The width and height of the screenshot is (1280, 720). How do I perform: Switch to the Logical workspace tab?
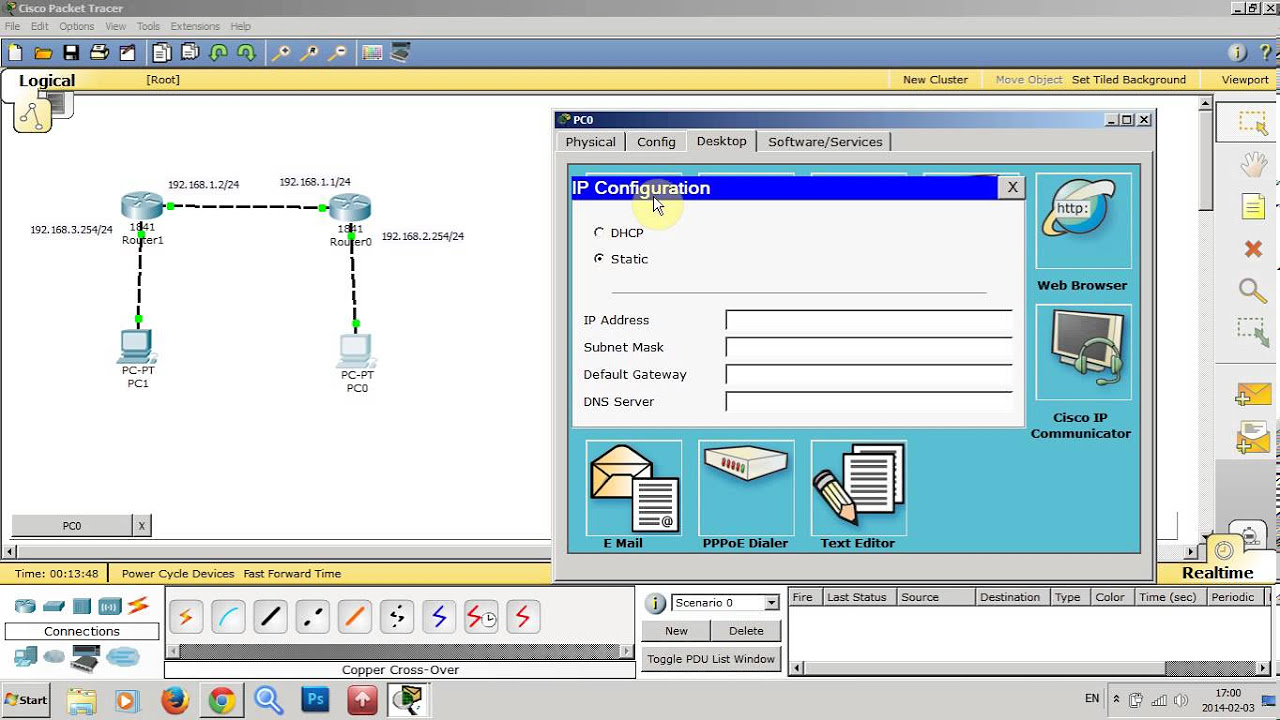click(x=47, y=81)
